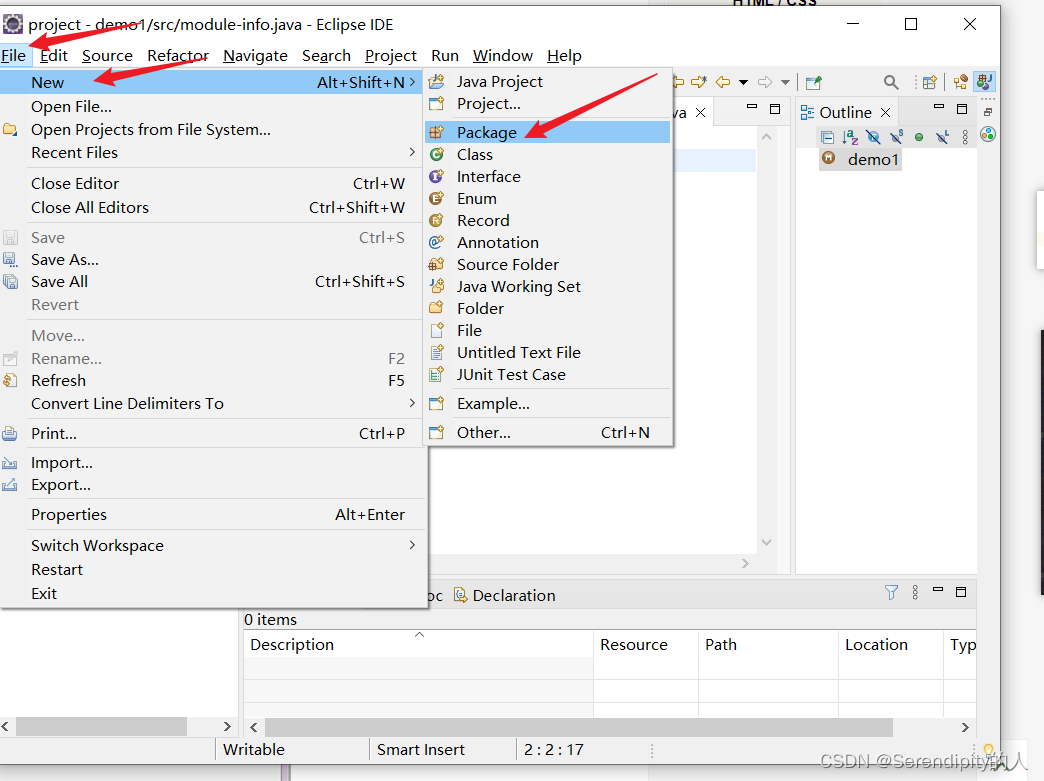Click the Record icon in submenu
Screen dimensions: 1044x781
pos(437,220)
